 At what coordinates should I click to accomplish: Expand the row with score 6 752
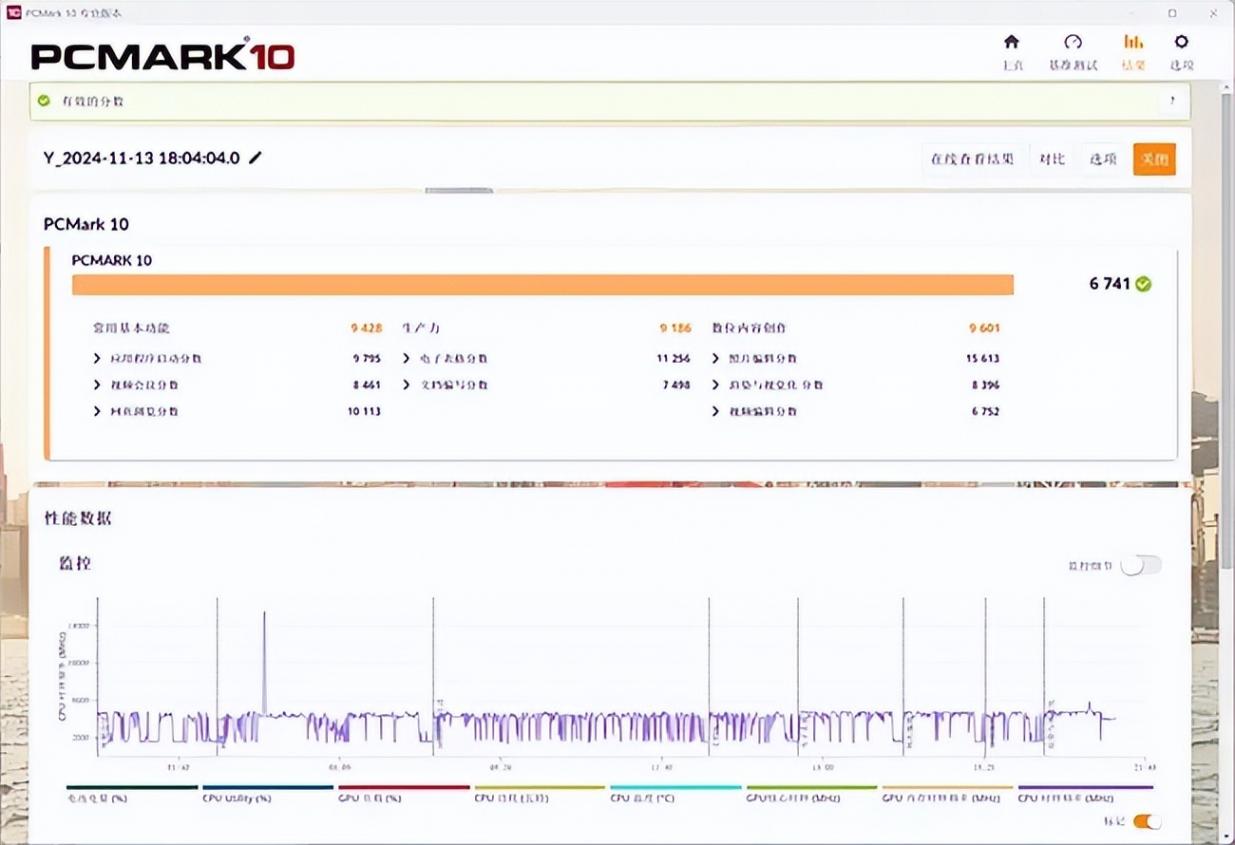[x=716, y=411]
